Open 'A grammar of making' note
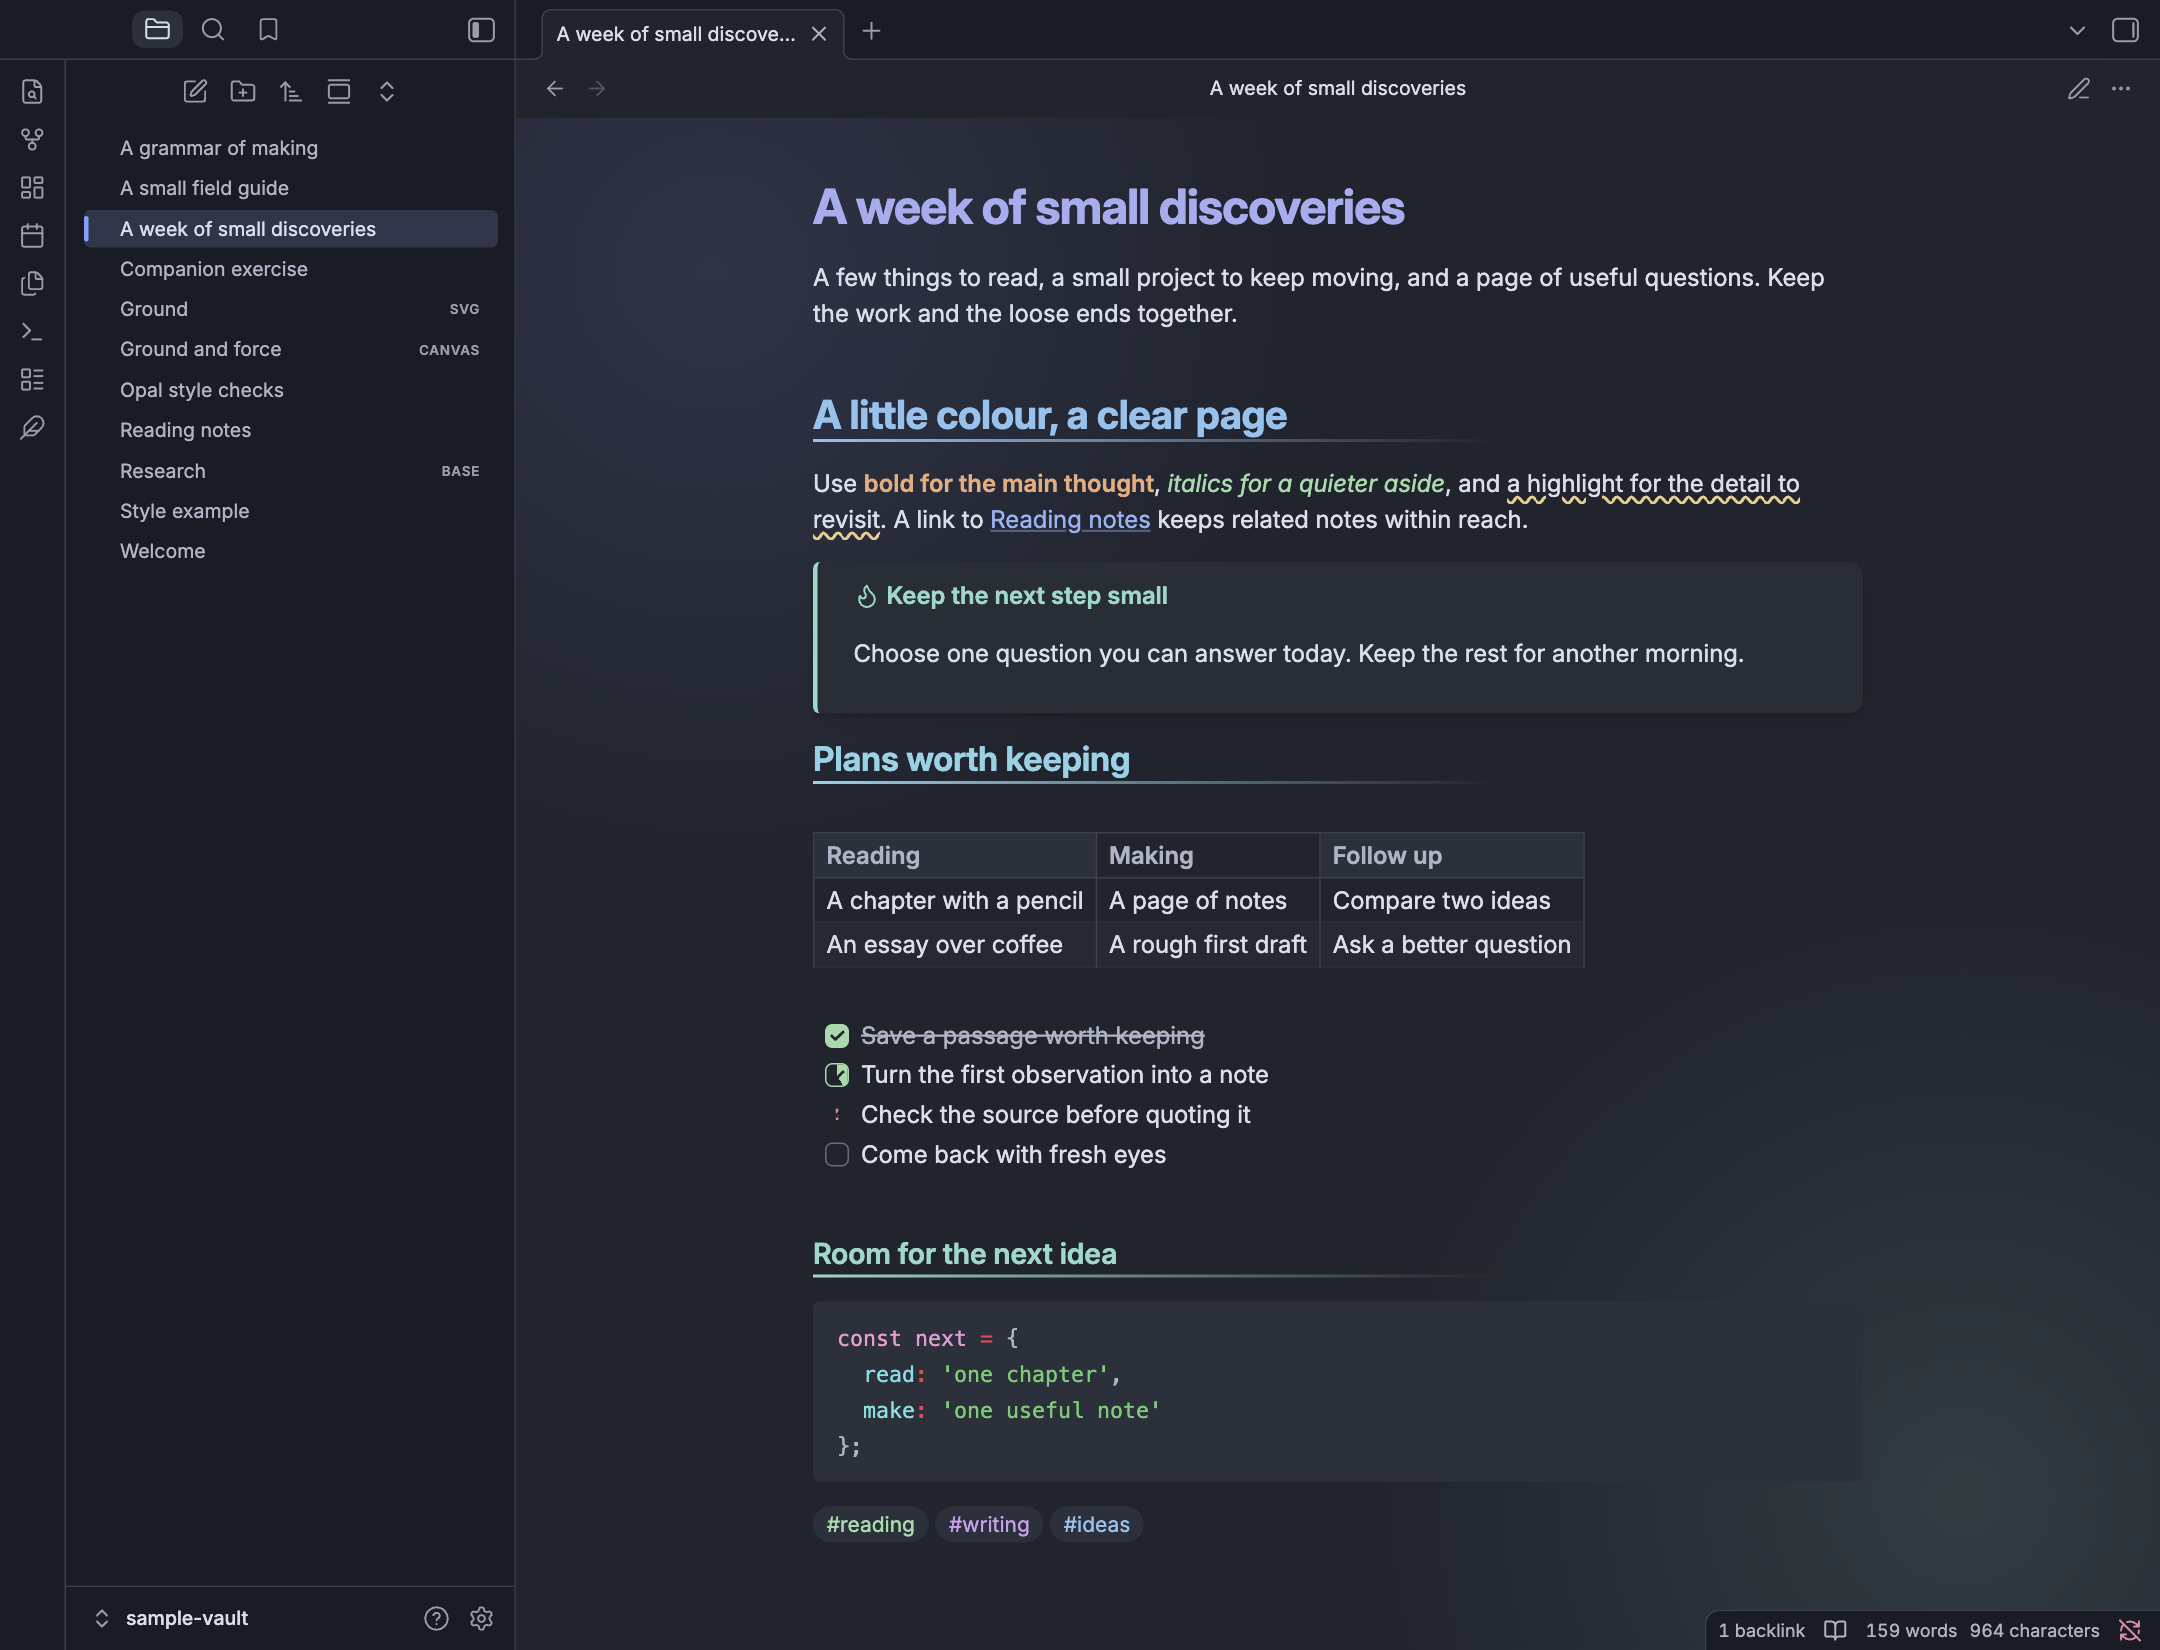The width and height of the screenshot is (2160, 1650). 291,148
